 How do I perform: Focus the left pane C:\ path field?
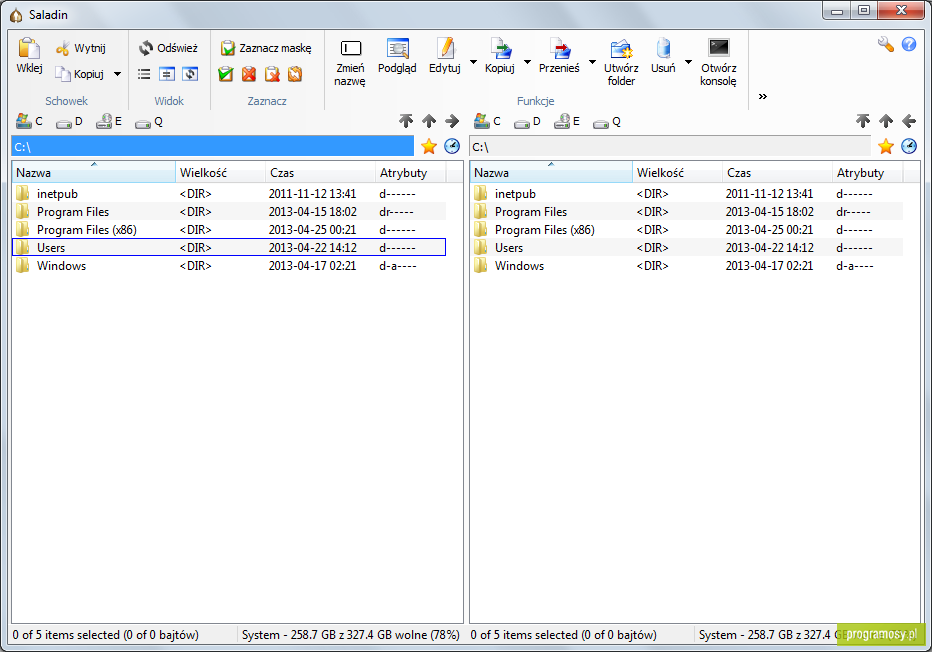[x=212, y=147]
